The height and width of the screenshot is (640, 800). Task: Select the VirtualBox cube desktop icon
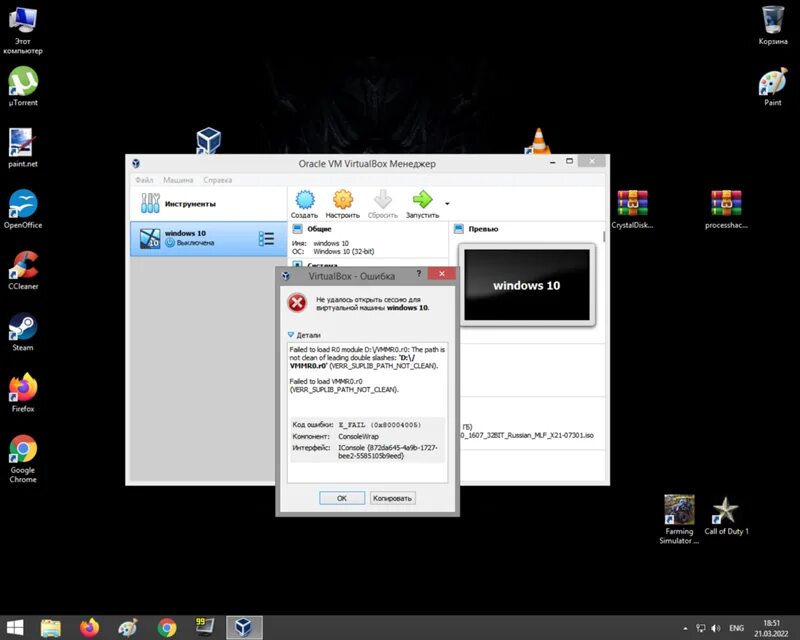tap(208, 141)
